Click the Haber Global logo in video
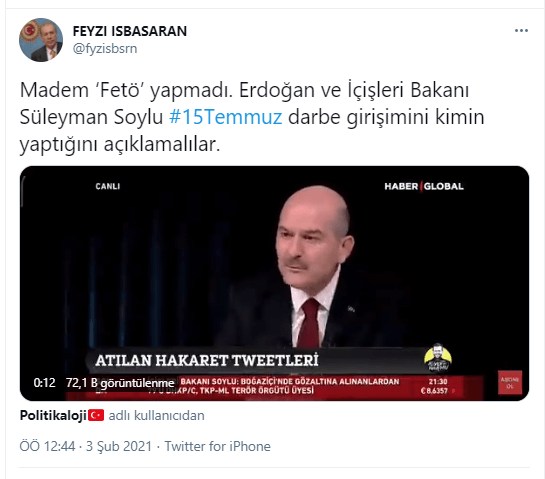545x479 pixels. point(424,186)
